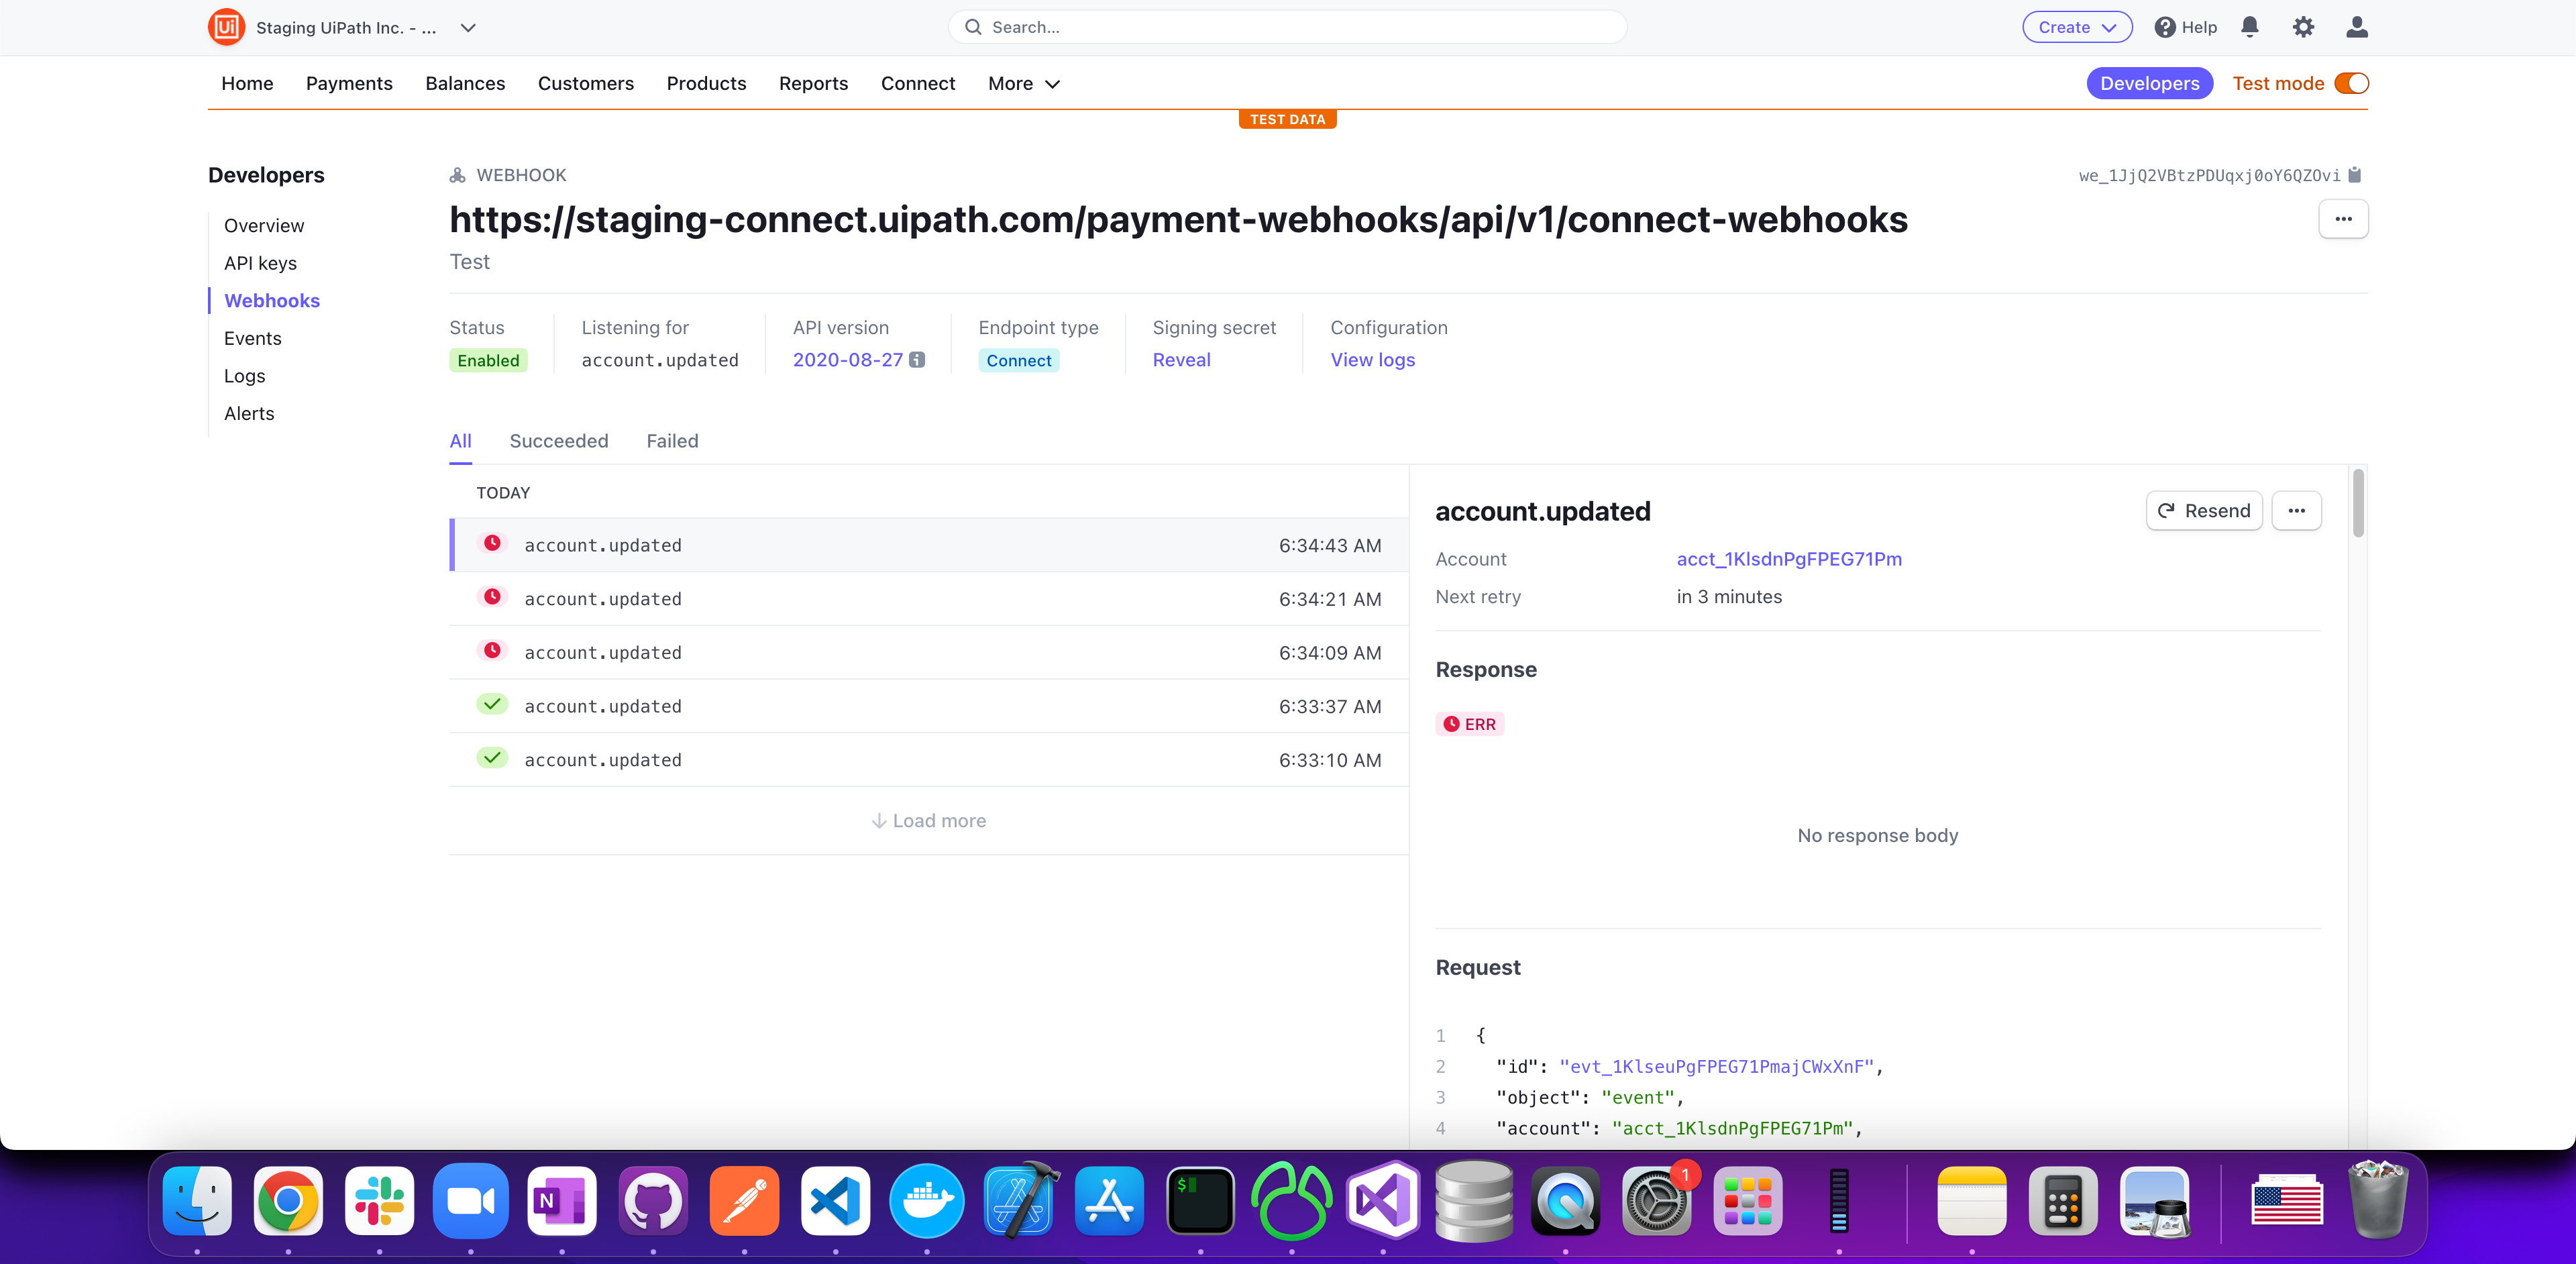2576x1264 pixels.
Task: Click the failed status icon at 6:34:21 AM
Action: 492,597
